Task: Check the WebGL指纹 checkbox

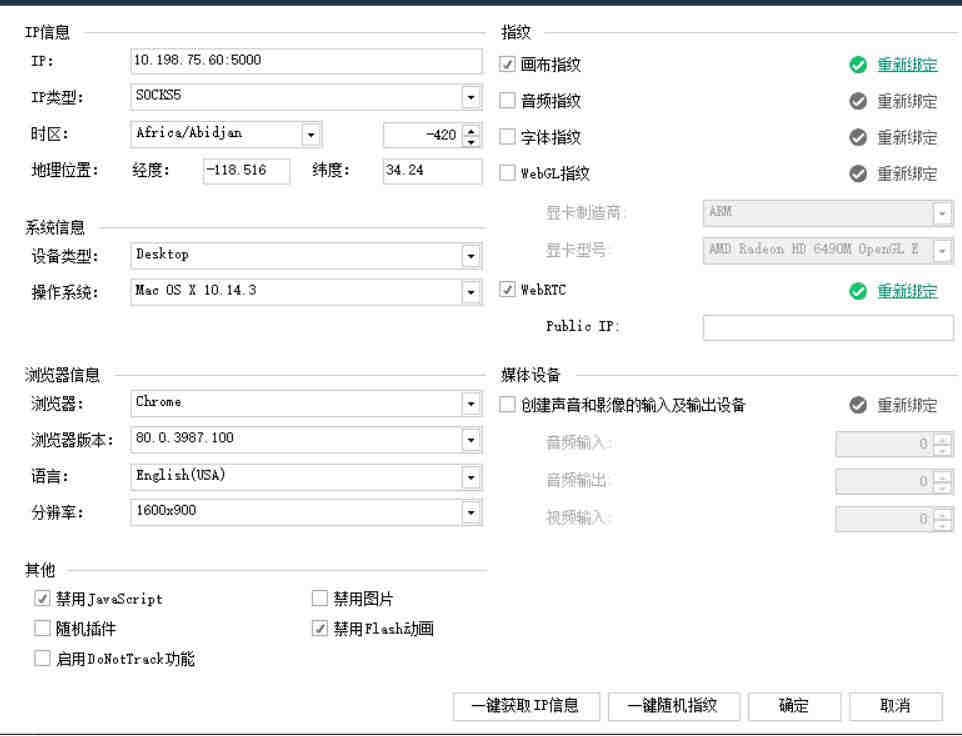Action: (x=507, y=172)
